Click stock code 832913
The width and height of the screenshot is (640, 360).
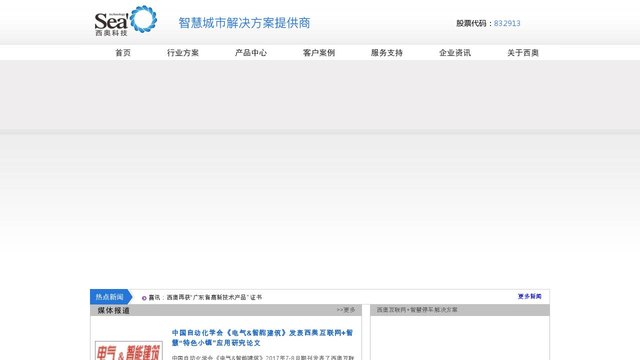pos(507,23)
